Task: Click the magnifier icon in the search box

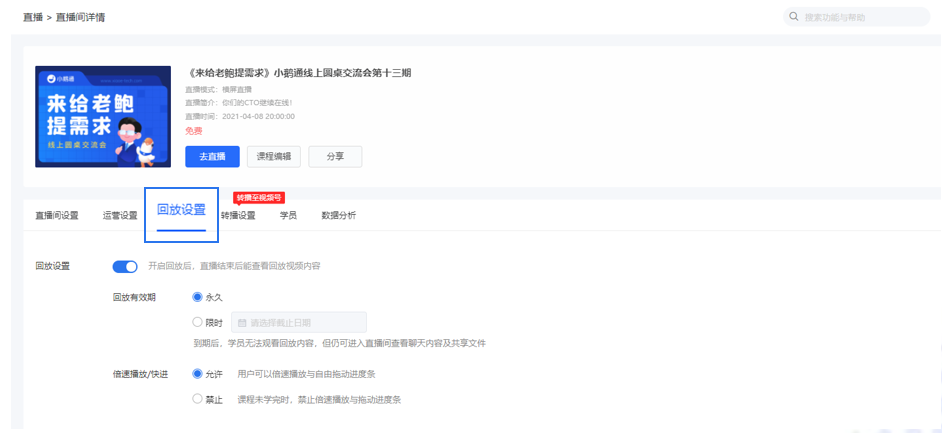Action: pos(795,17)
